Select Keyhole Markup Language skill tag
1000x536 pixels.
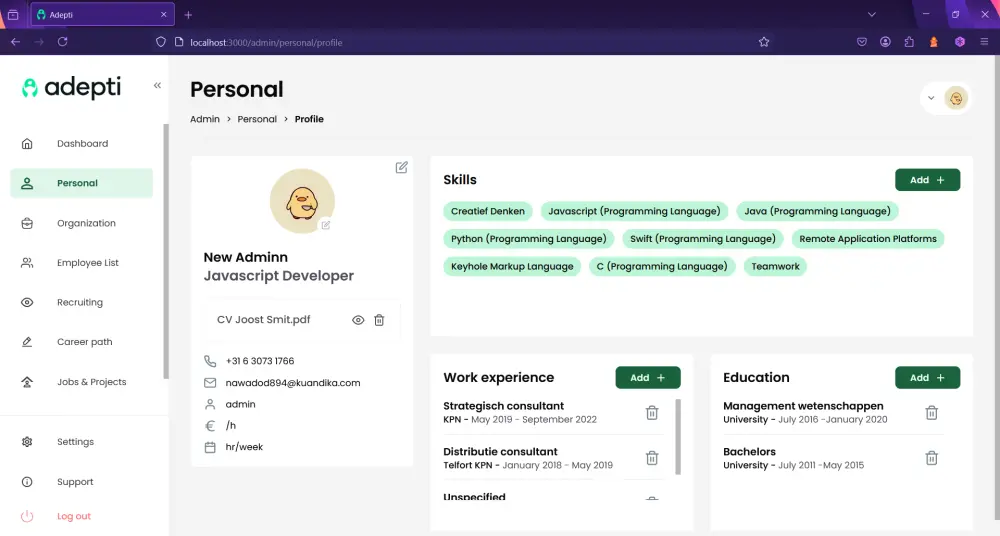[x=512, y=267]
